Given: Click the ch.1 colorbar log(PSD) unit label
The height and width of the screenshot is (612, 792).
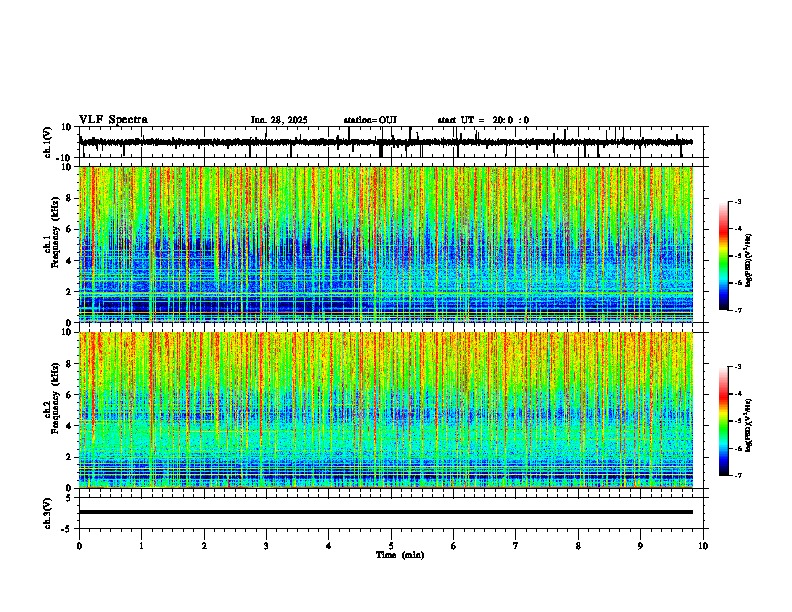Looking at the screenshot, I should pyautogui.click(x=748, y=260).
